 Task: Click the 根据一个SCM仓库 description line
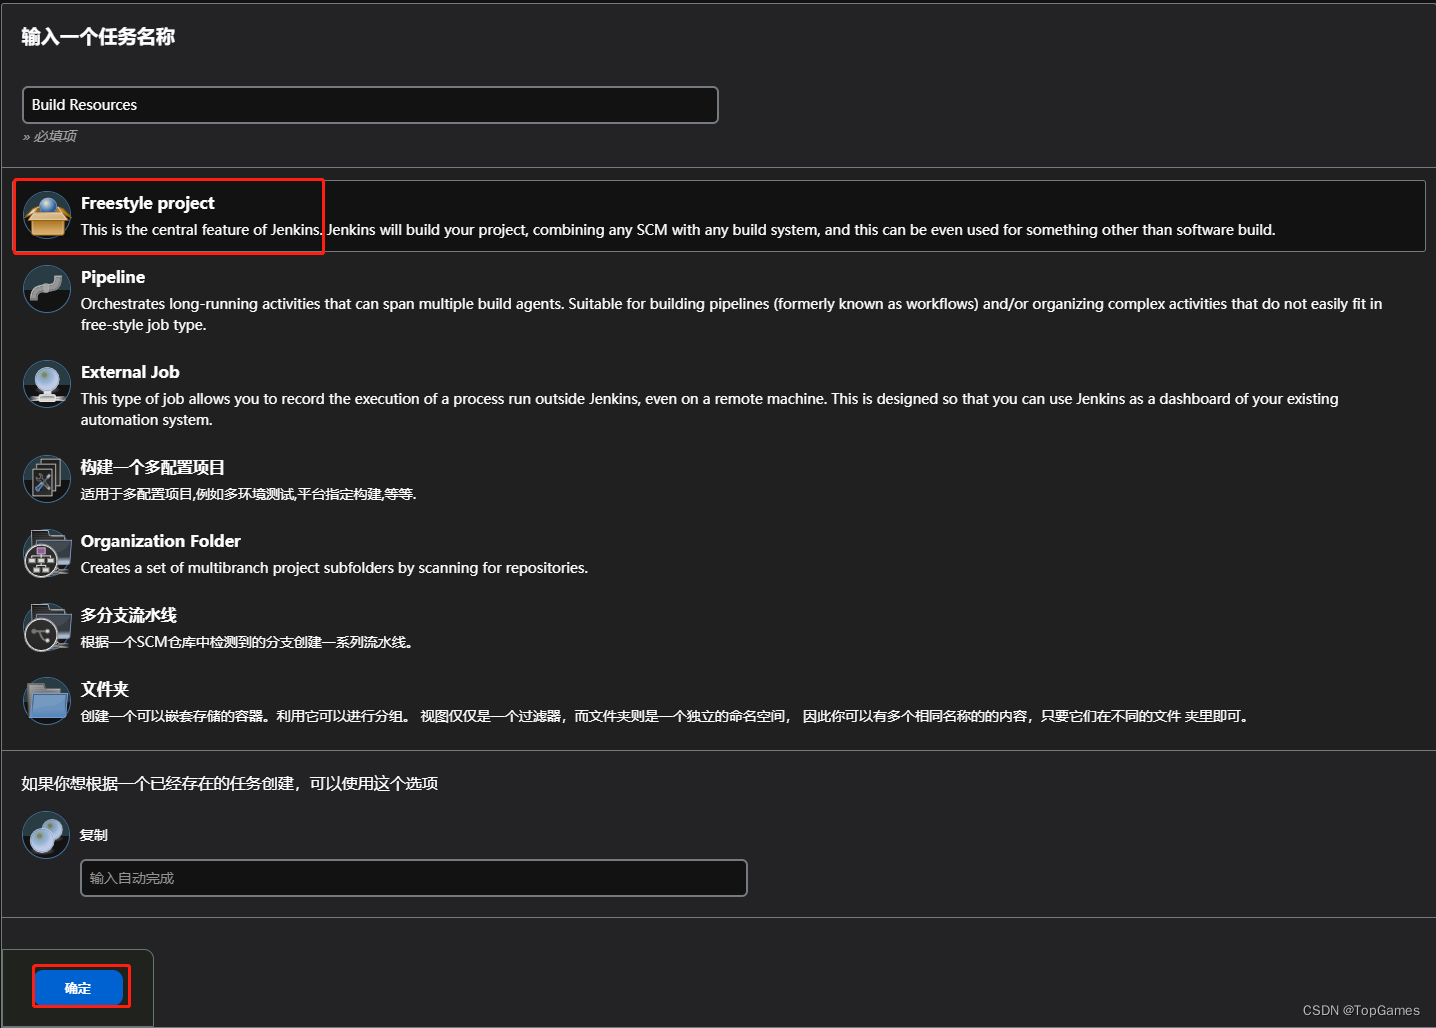247,642
